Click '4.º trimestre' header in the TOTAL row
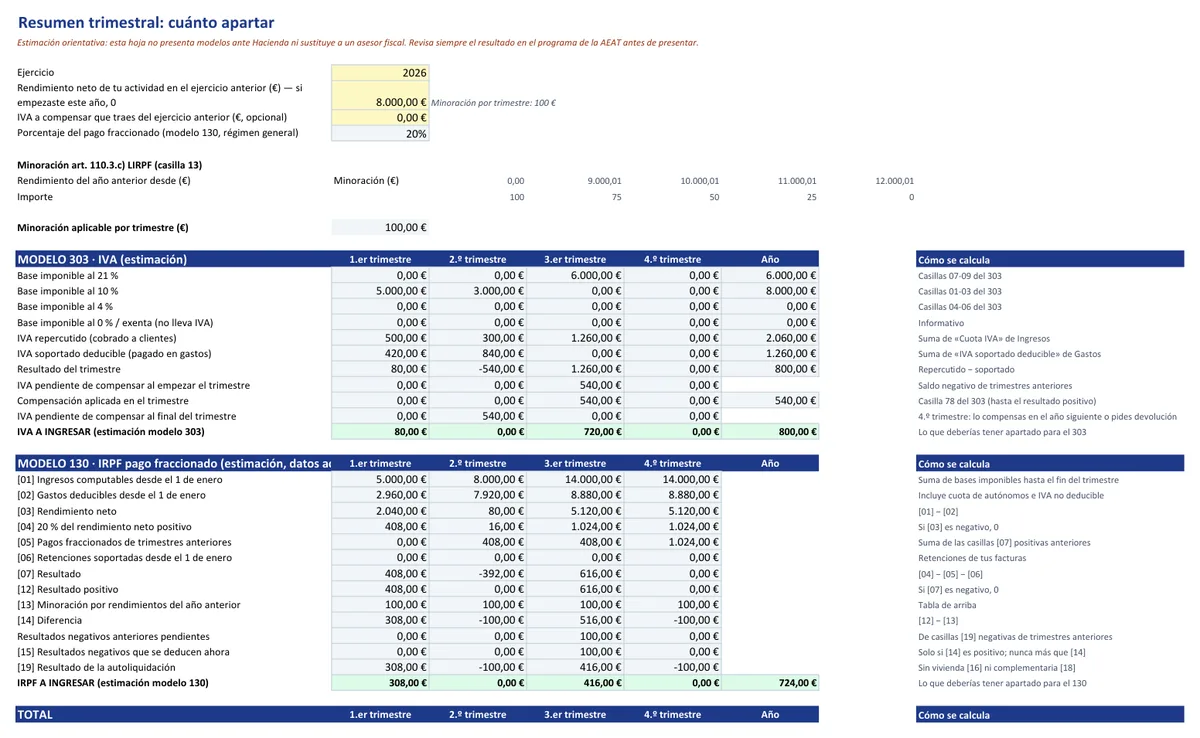1200x738 pixels. 673,715
